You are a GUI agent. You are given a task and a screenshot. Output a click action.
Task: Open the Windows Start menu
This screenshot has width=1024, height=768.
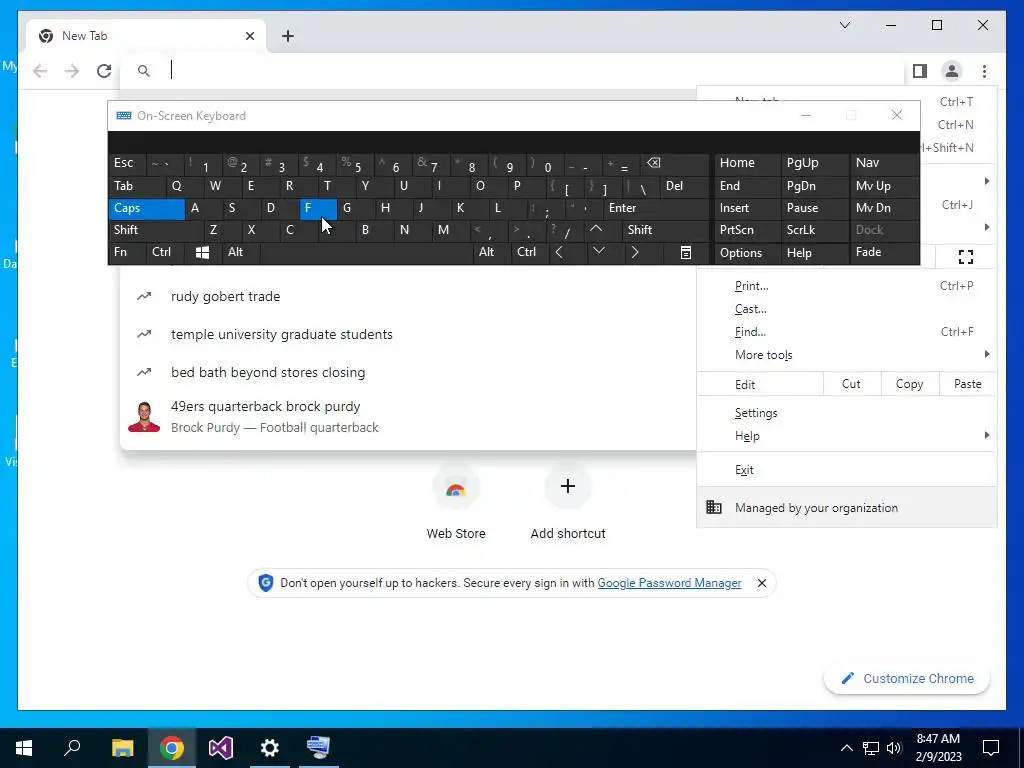tap(24, 748)
